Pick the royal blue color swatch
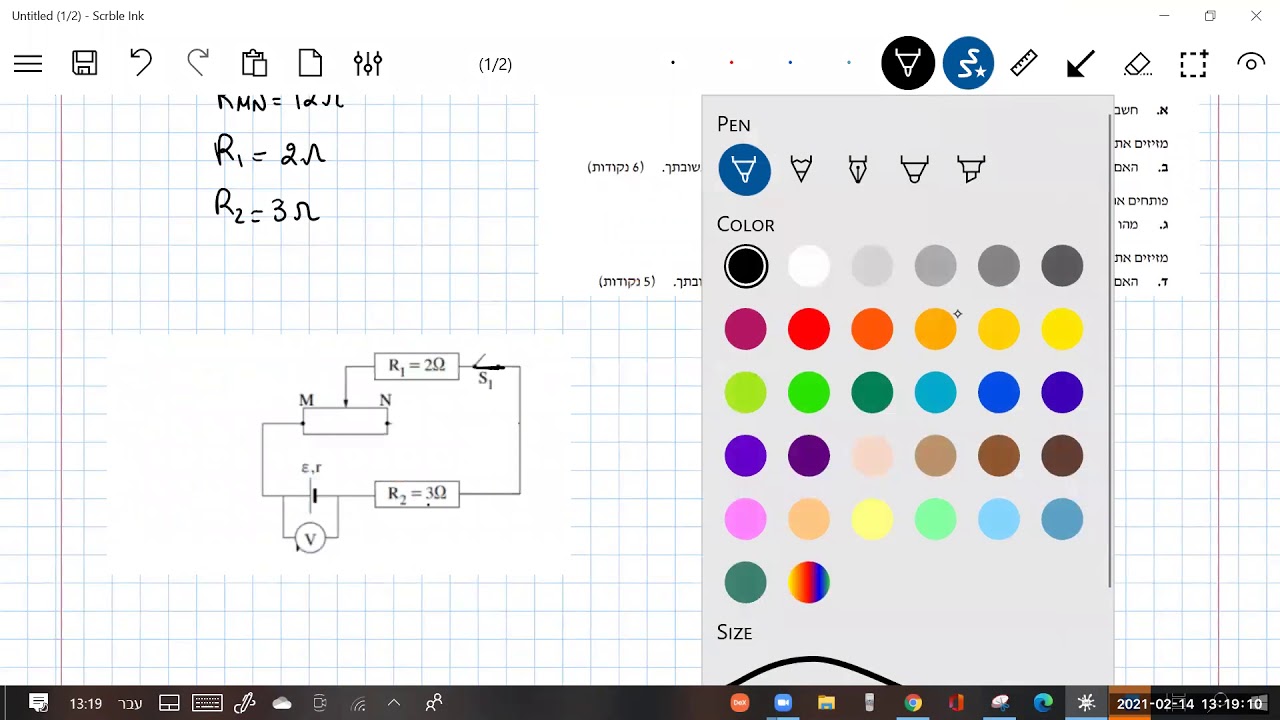 pyautogui.click(x=999, y=393)
